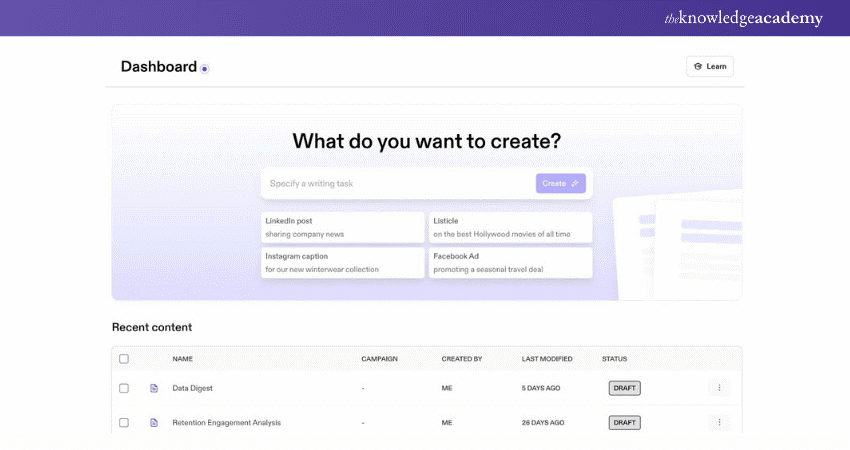Pick the Listicle suggestion card
This screenshot has height=450, width=850.
[510, 227]
